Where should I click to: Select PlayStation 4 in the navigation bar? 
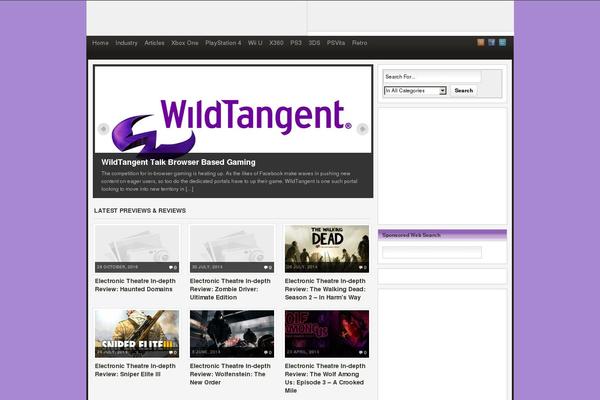(x=223, y=43)
